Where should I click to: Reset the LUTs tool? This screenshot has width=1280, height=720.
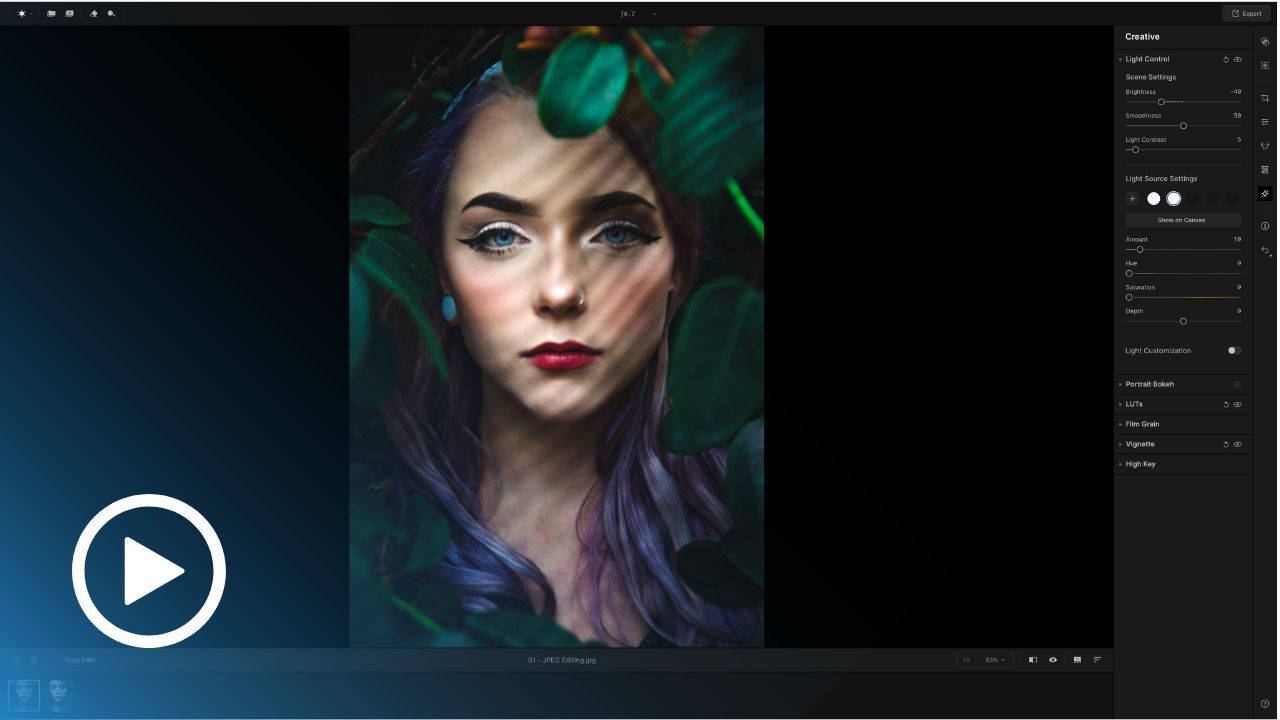coord(1226,405)
